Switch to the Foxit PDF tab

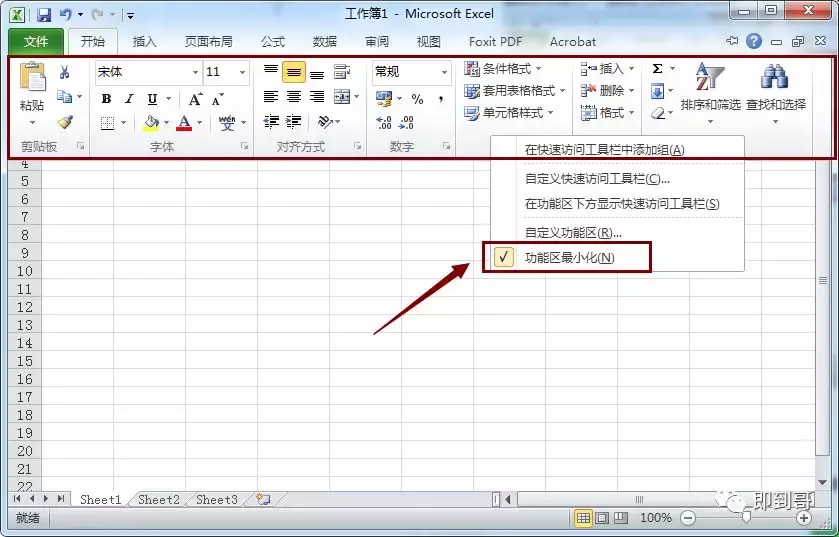[495, 42]
